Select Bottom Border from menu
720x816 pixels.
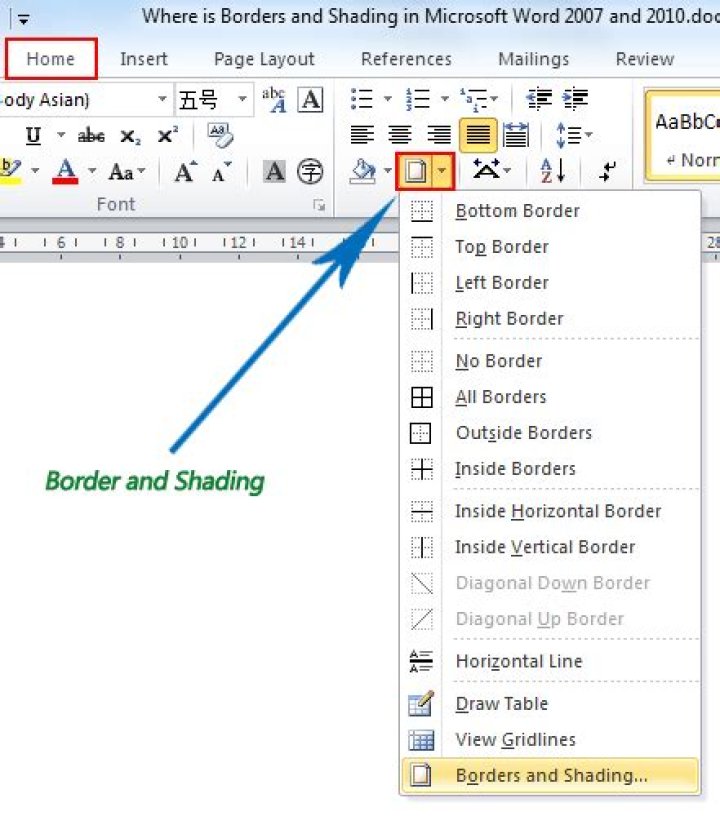[x=550, y=211]
